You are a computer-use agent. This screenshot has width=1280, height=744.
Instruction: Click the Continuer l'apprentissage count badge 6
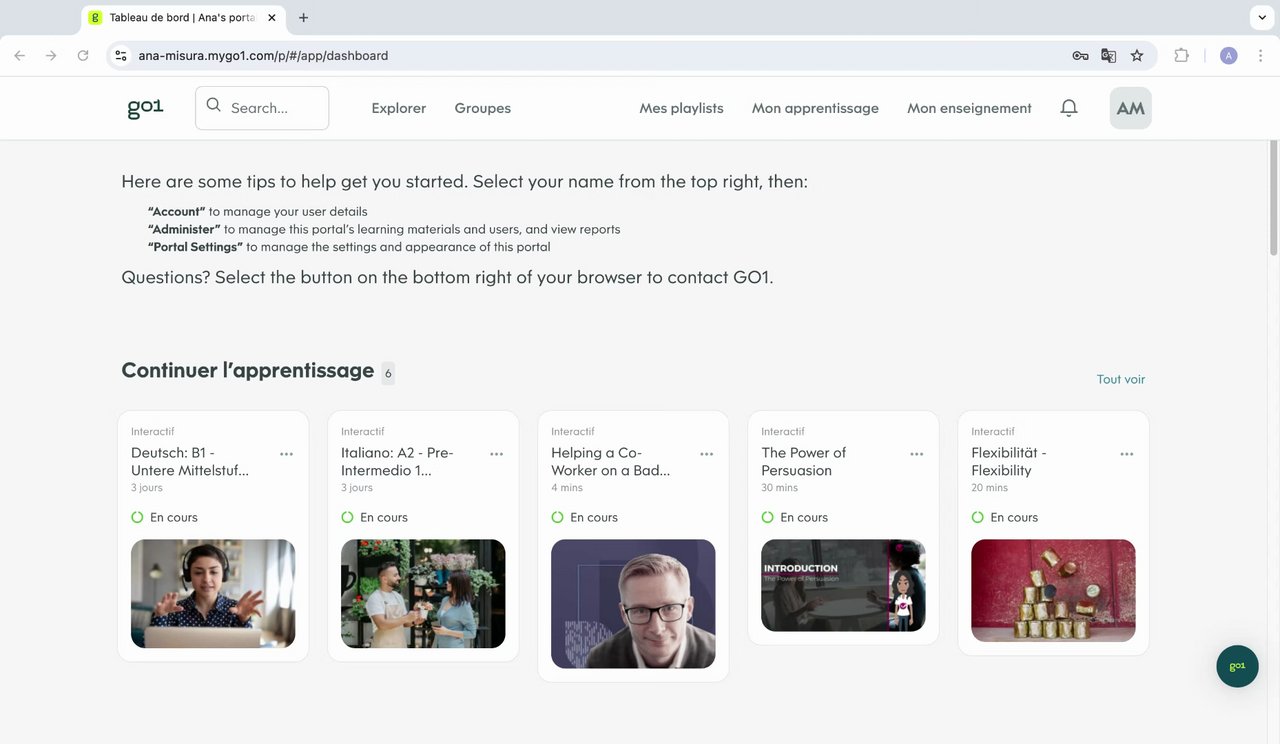(388, 373)
